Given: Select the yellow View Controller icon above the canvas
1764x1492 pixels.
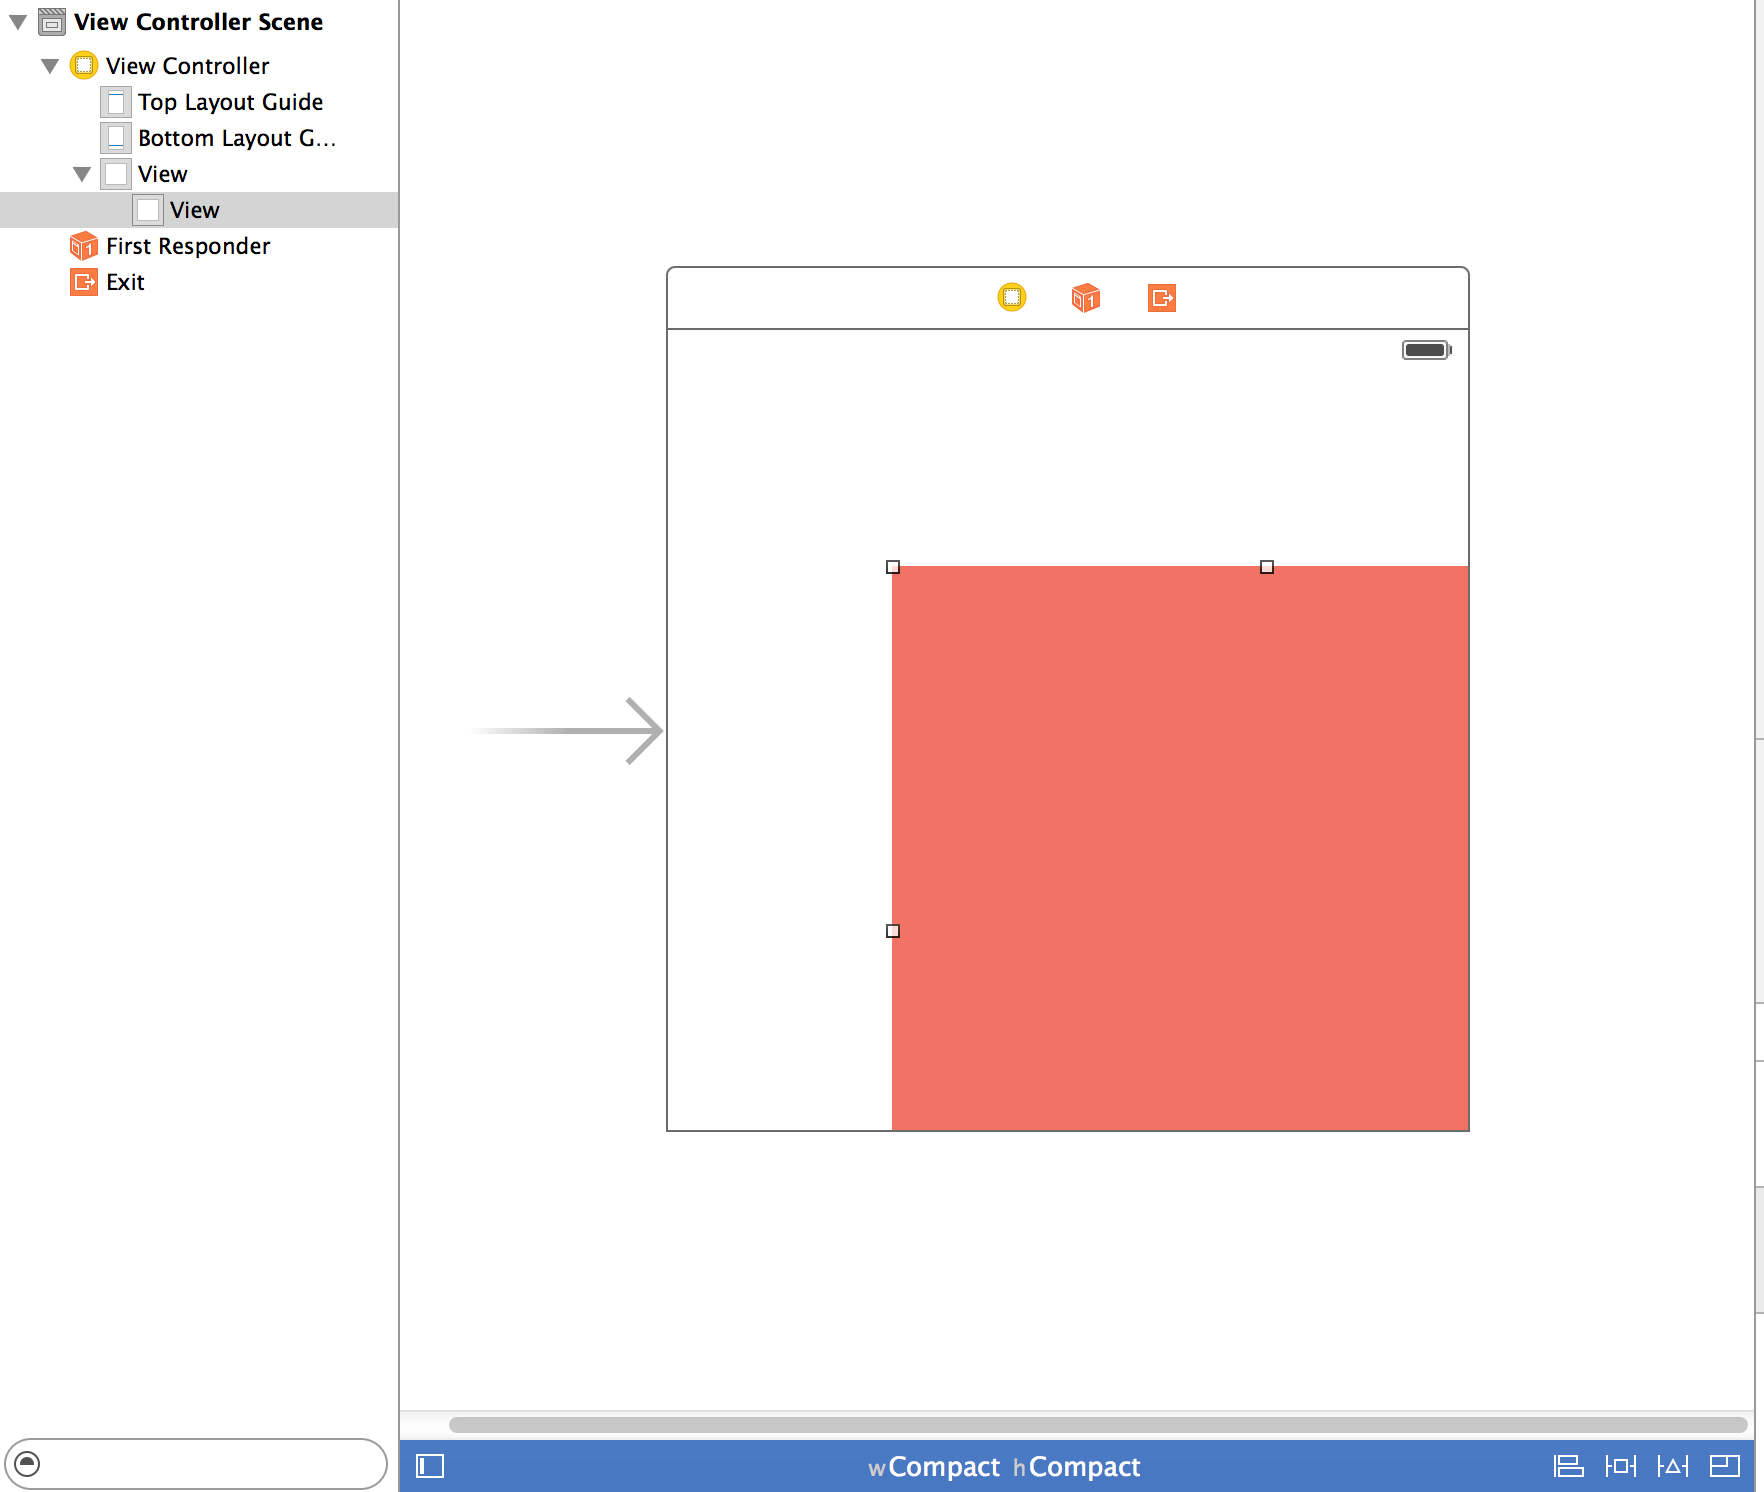Looking at the screenshot, I should (x=1013, y=297).
